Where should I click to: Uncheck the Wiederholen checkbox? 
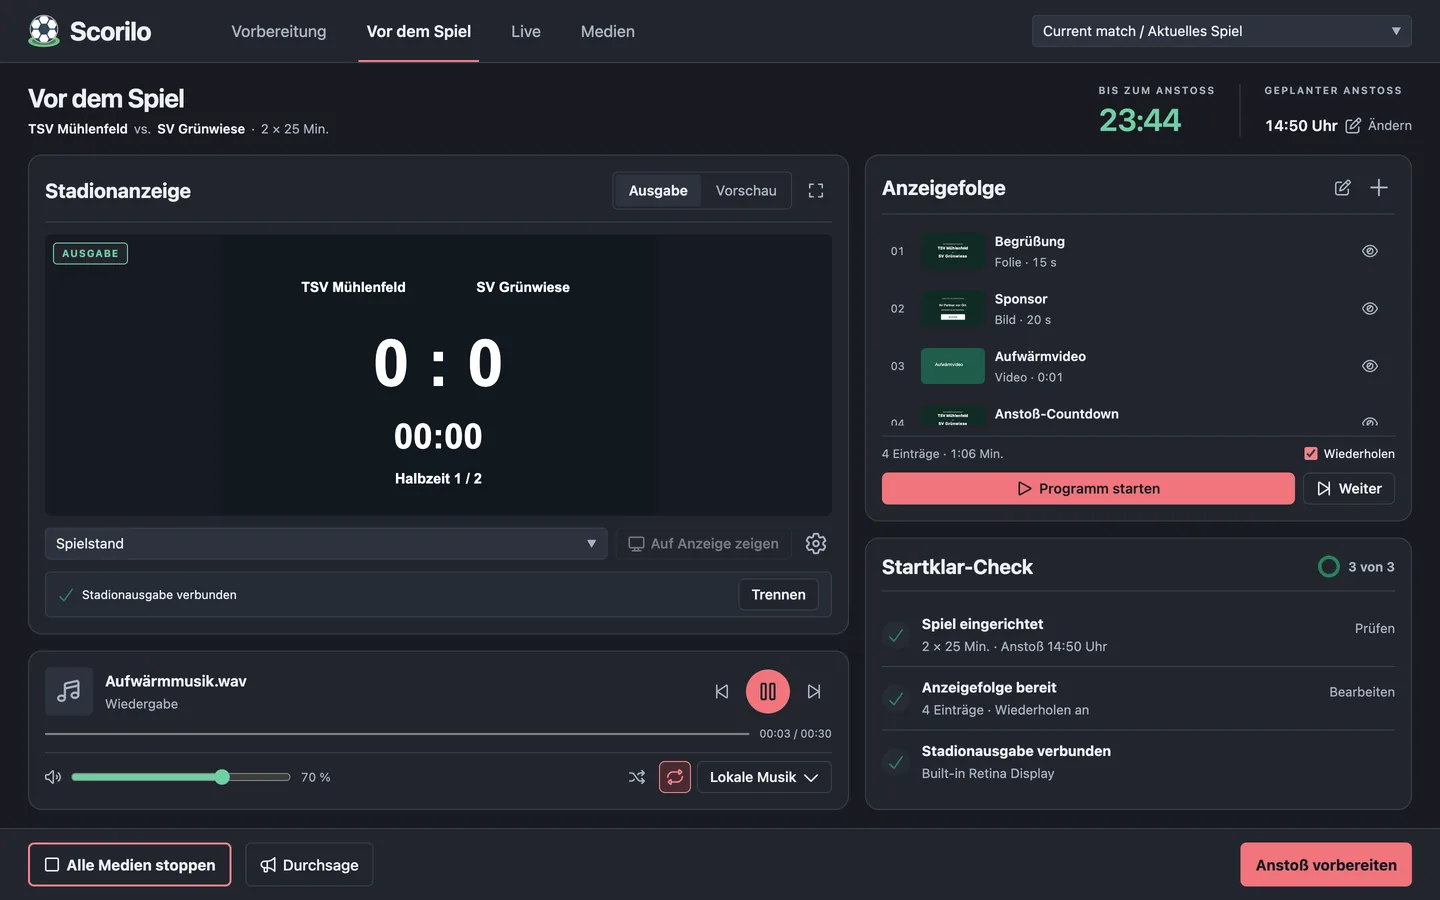pos(1311,453)
